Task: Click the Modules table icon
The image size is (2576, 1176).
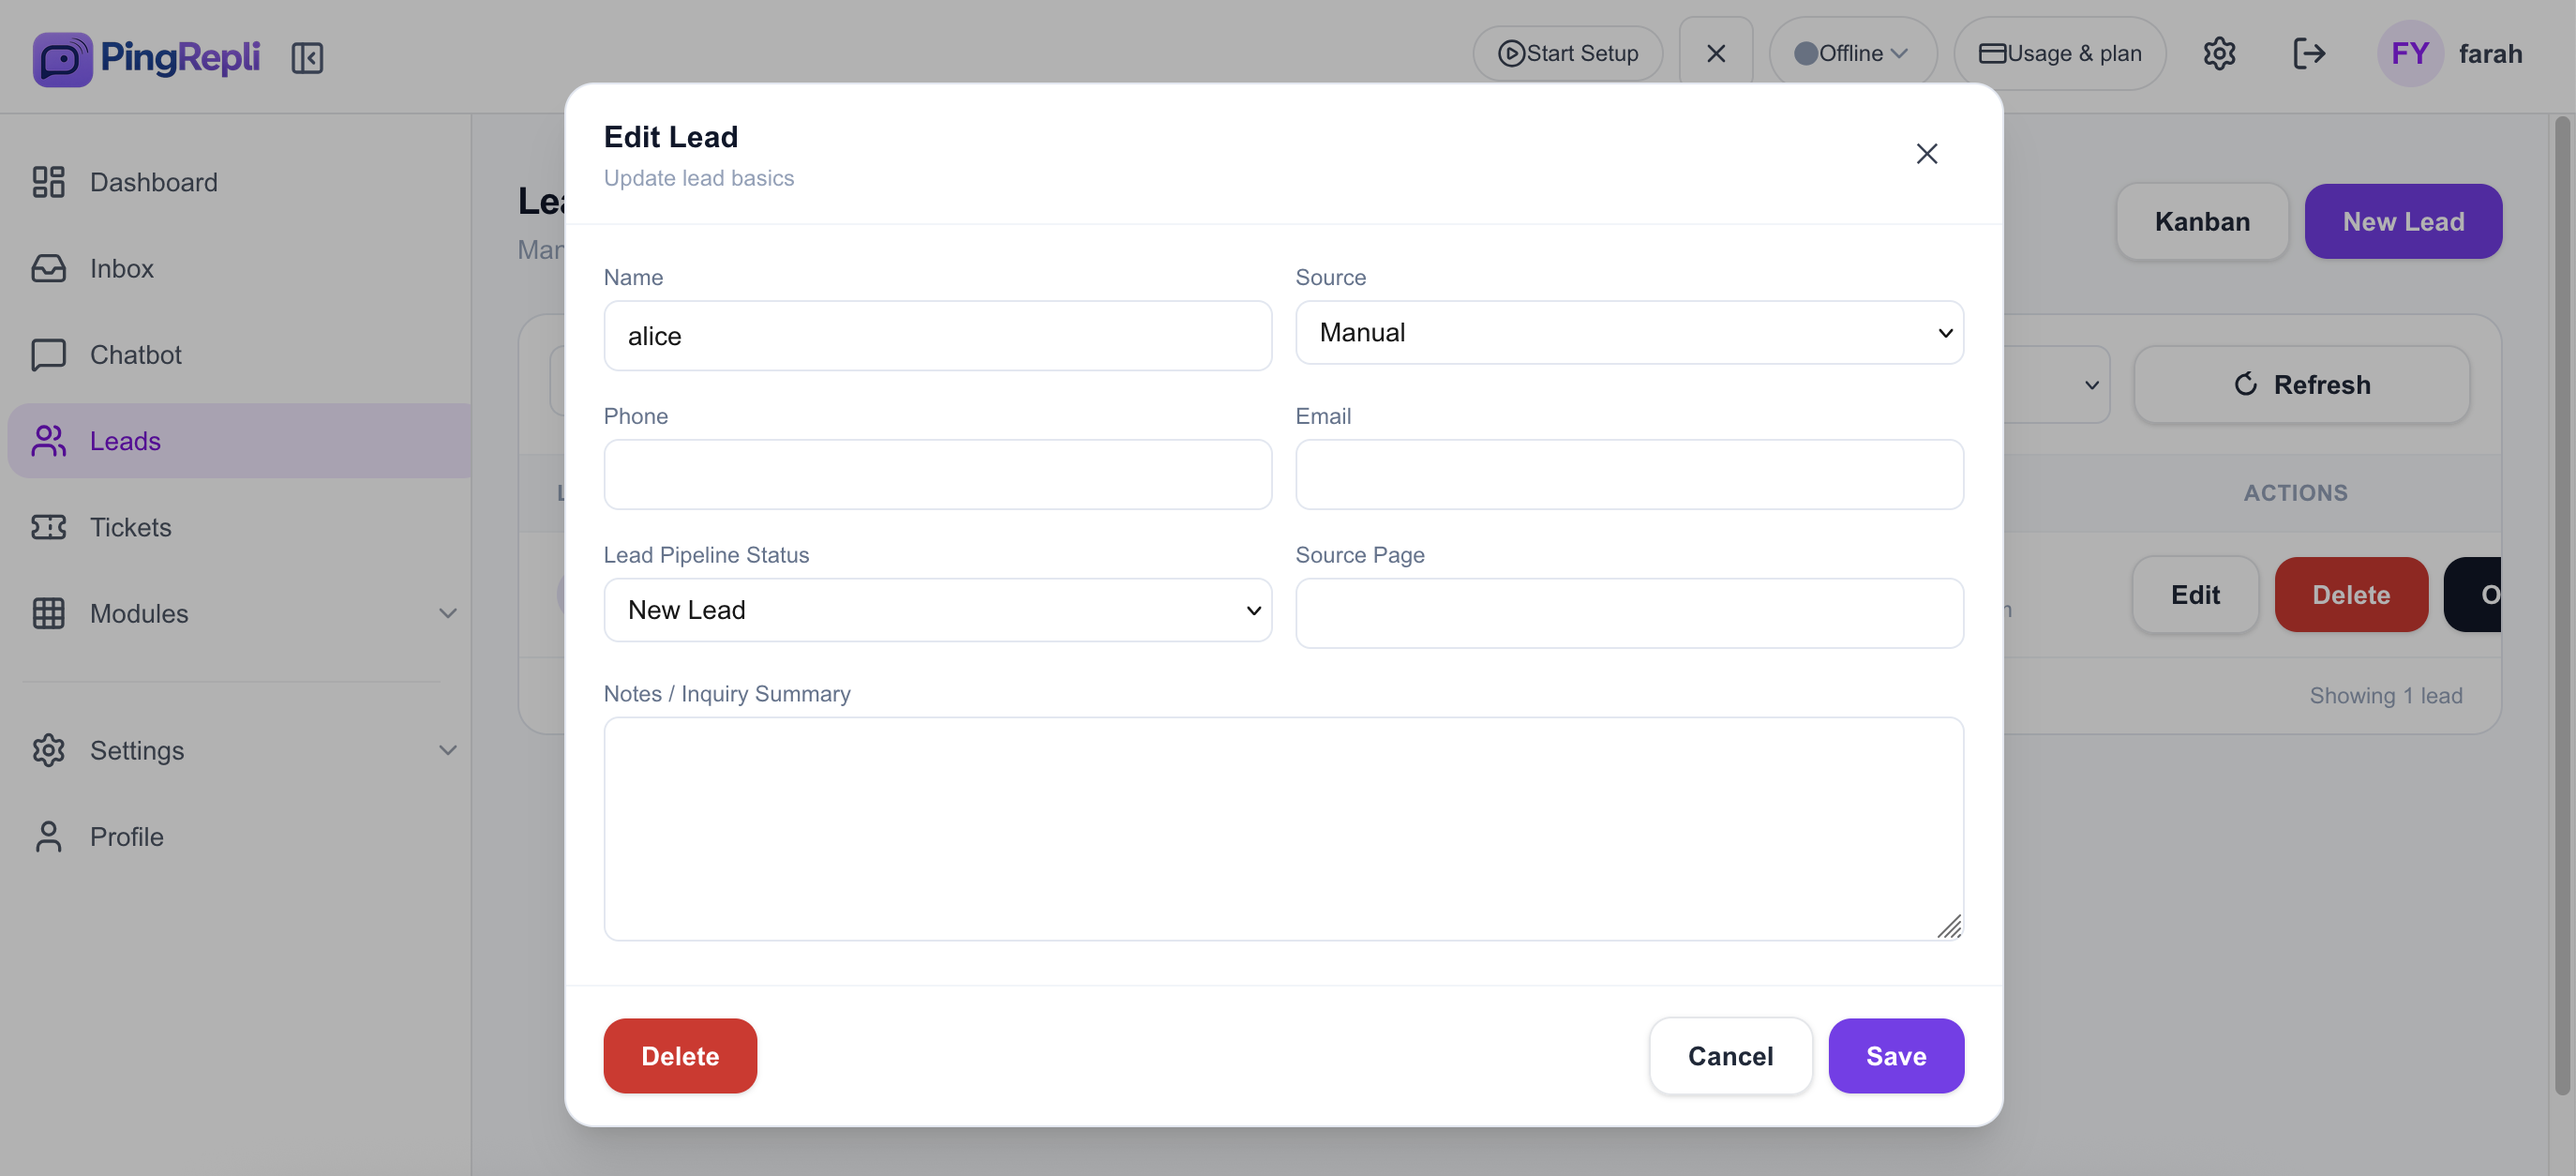Action: (48, 613)
